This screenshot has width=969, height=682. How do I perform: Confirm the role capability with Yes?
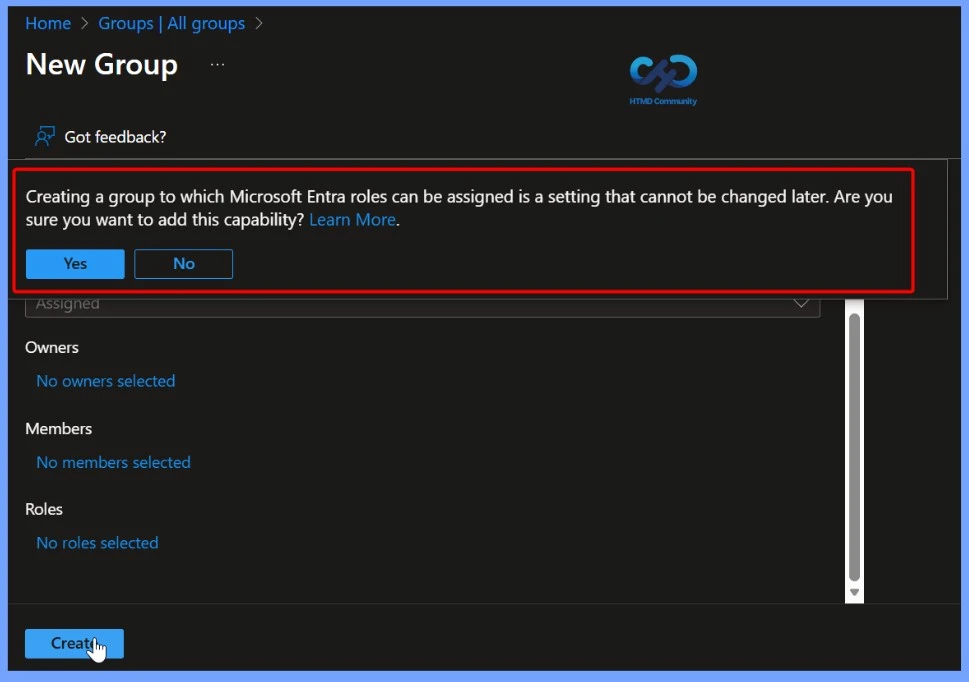[x=75, y=264]
